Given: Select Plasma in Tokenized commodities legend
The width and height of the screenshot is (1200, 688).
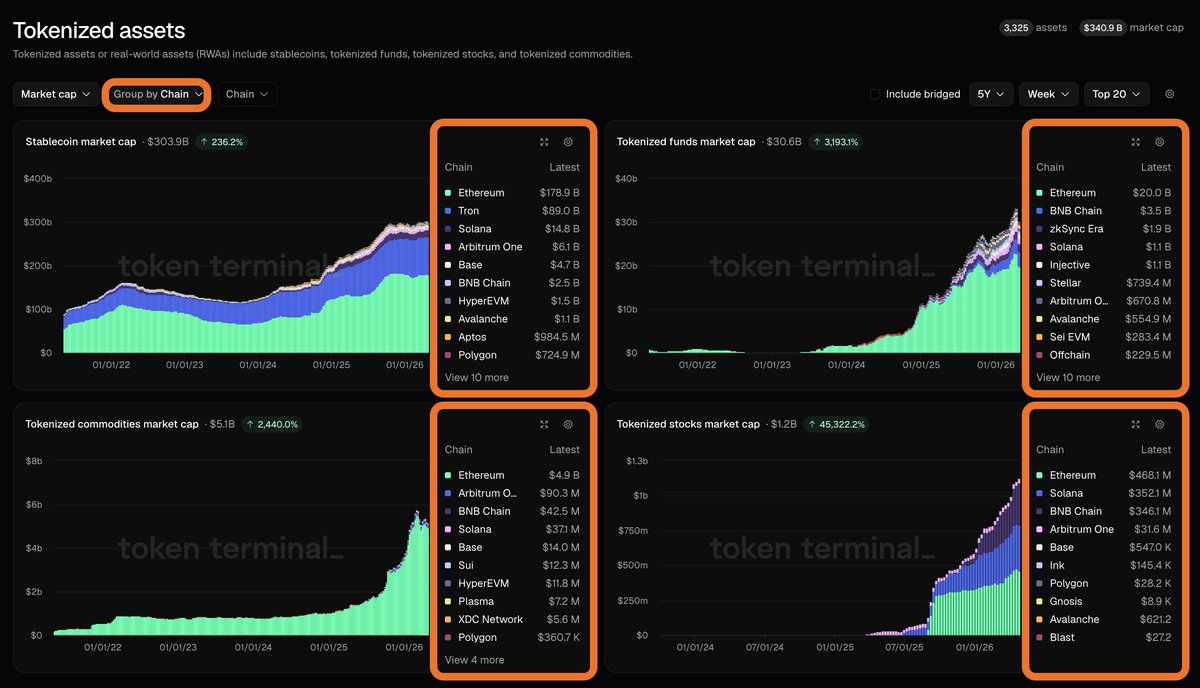Looking at the screenshot, I should (512, 601).
